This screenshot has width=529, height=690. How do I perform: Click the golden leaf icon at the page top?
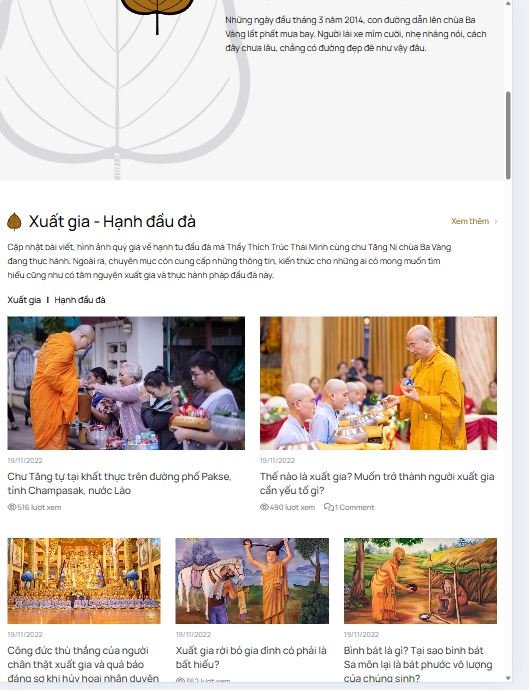157,13
